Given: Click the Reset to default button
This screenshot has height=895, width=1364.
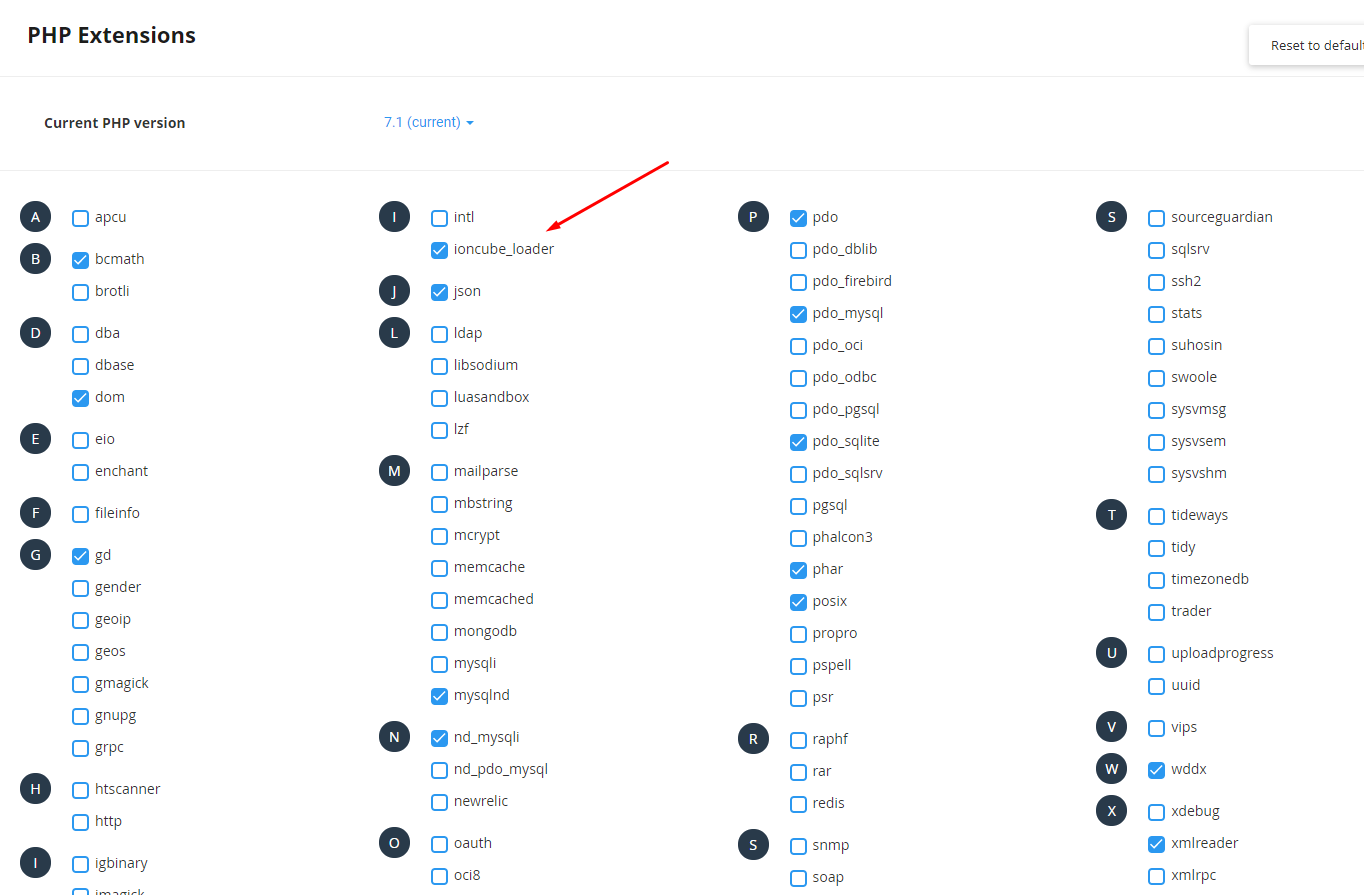Looking at the screenshot, I should pyautogui.click(x=1314, y=45).
